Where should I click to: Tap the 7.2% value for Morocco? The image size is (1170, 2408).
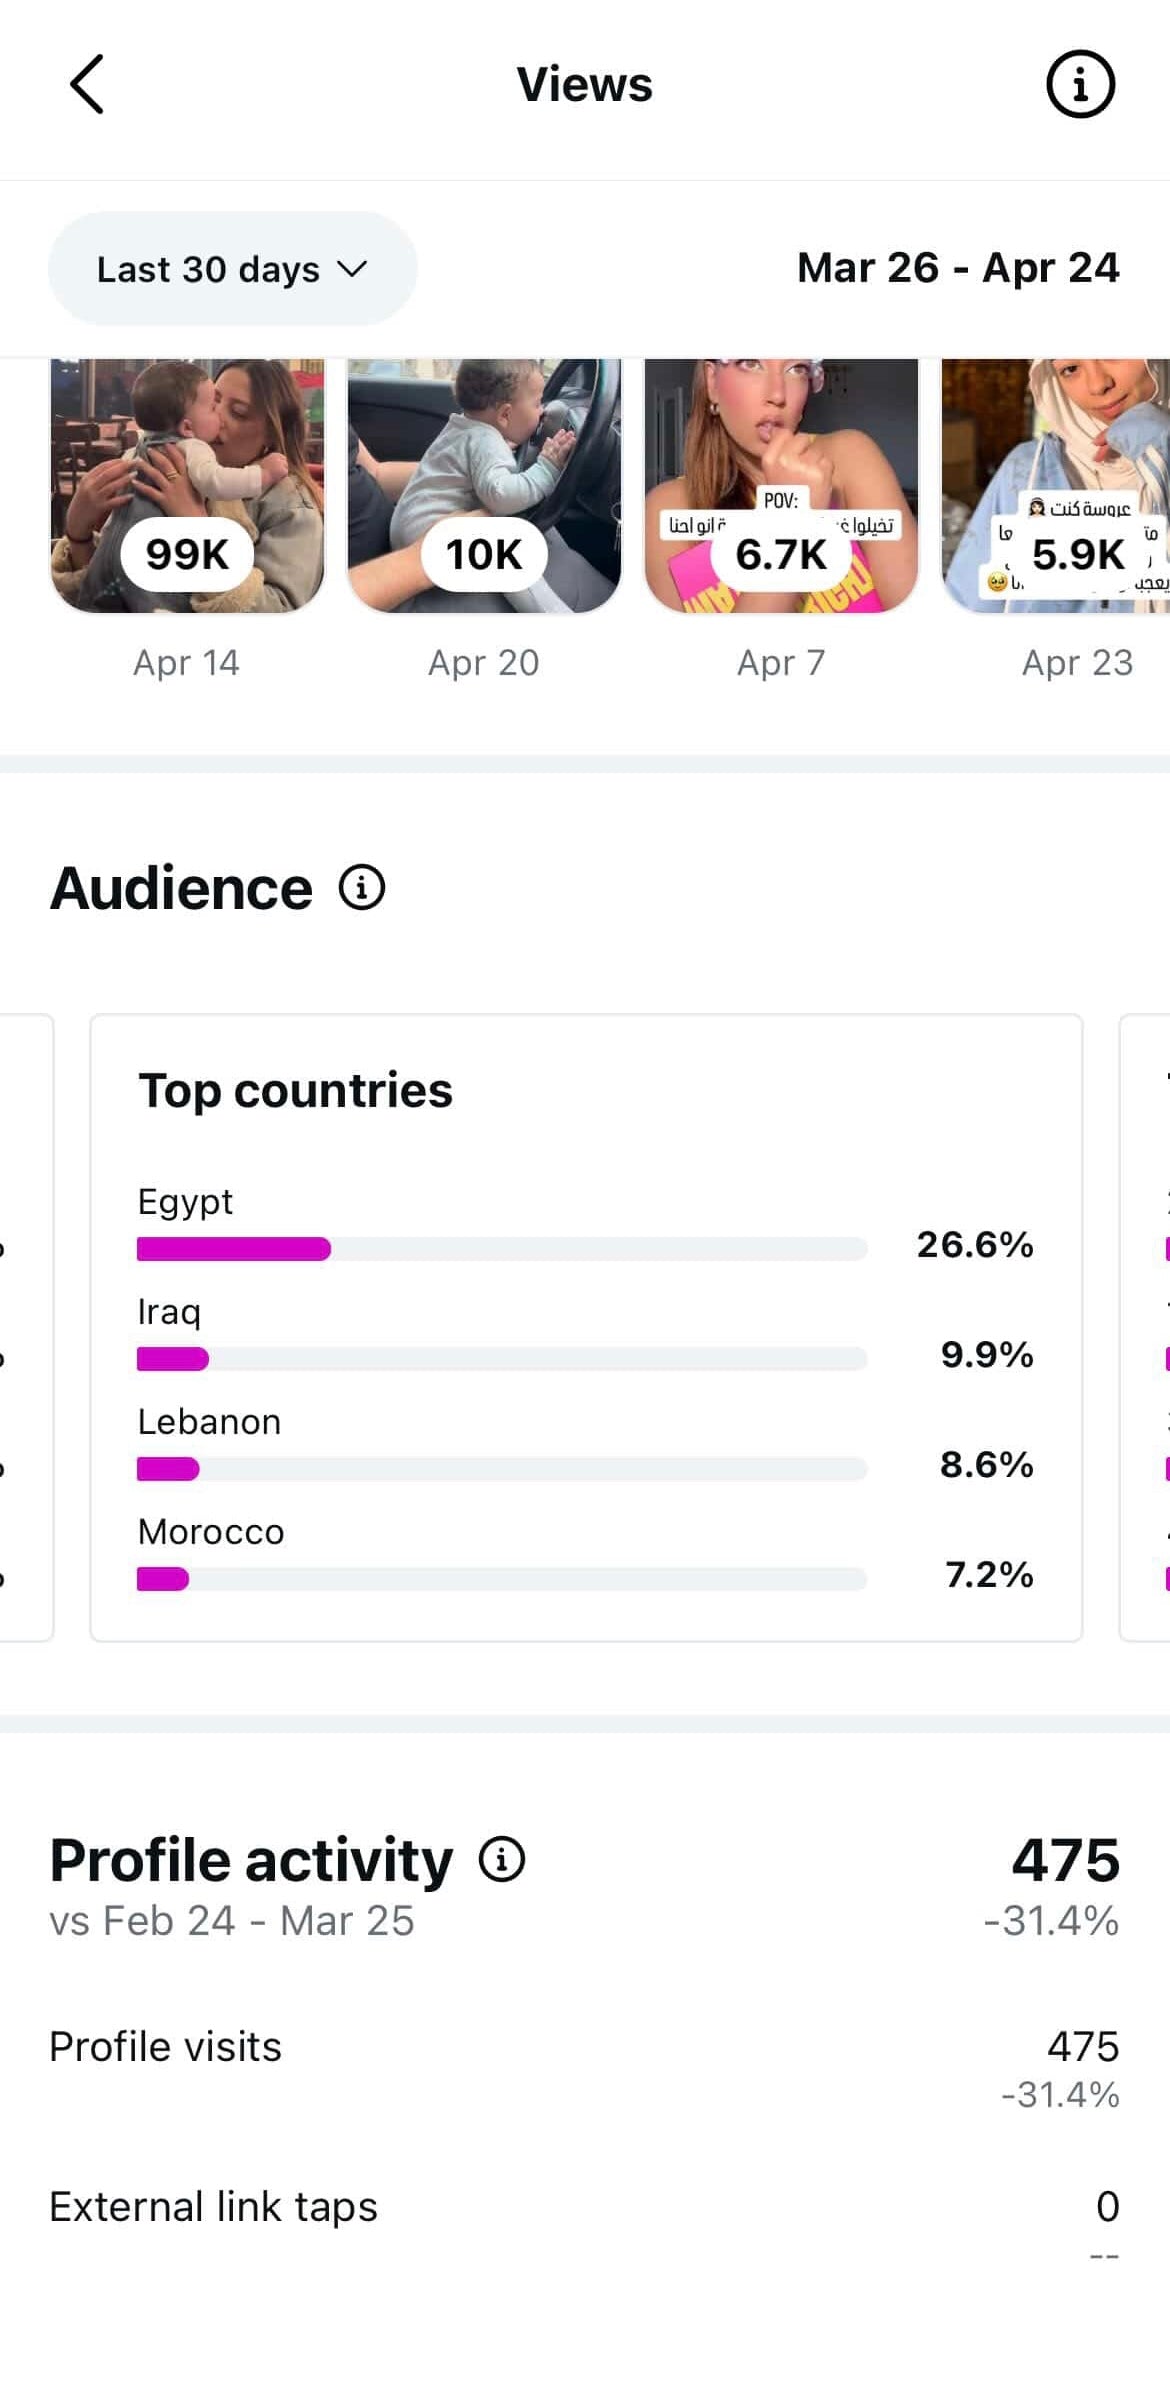coord(989,1574)
